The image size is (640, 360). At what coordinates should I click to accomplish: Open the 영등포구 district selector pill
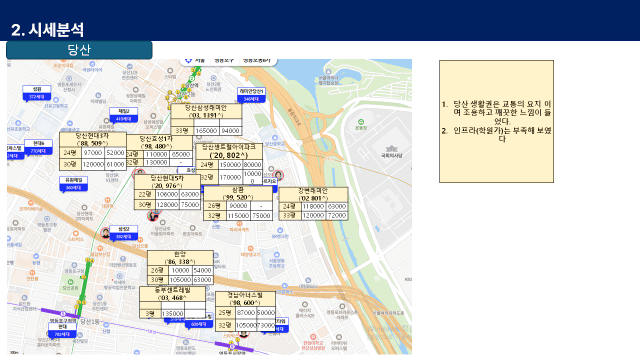pos(224,61)
